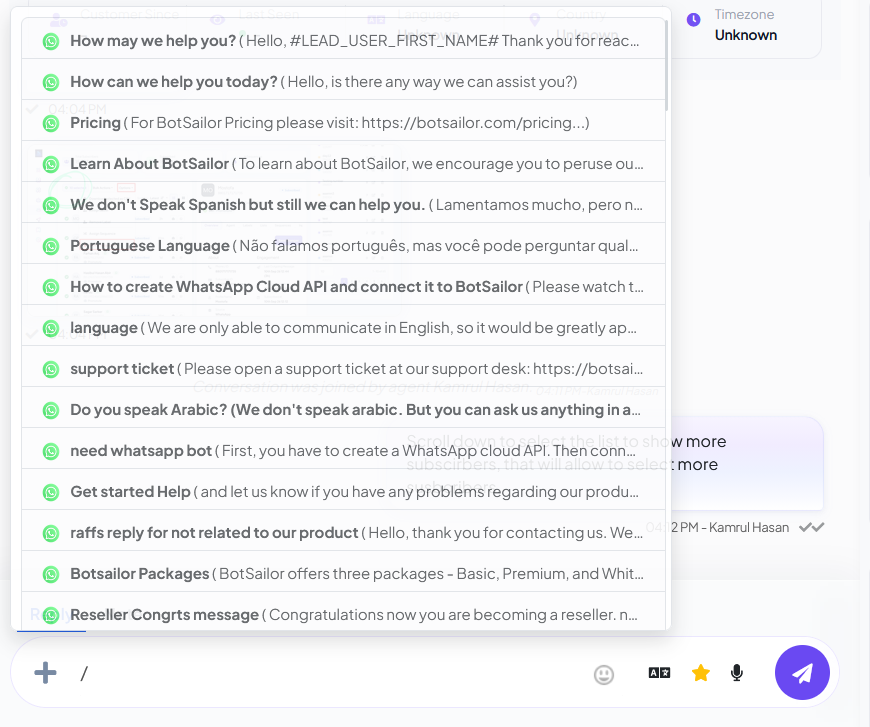Send message with paper plane button

coord(802,673)
